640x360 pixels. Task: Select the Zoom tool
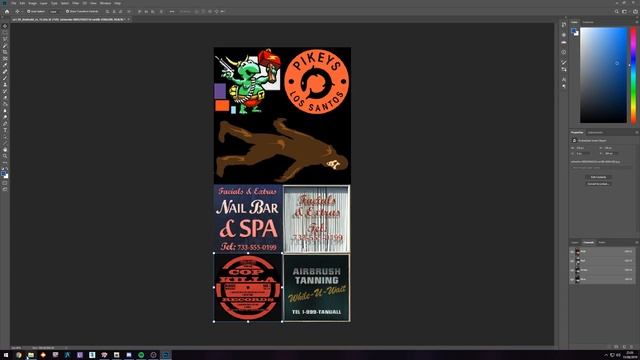click(5, 156)
